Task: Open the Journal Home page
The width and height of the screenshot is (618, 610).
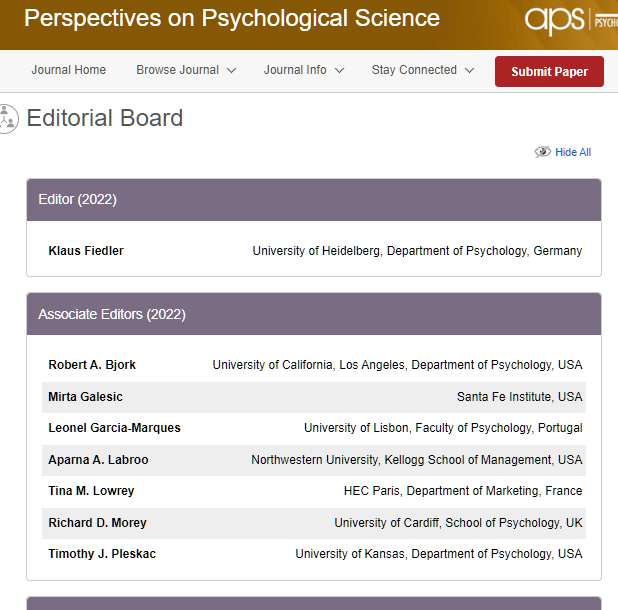Action: pos(69,70)
